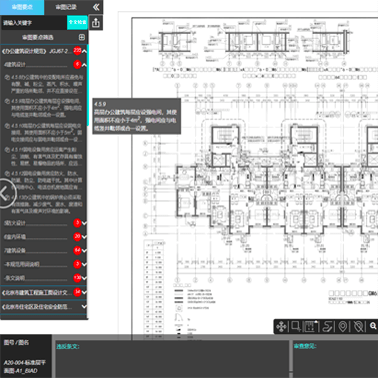Expand the 7建筑设备 section
This screenshot has width=378, height=378.
84,250
